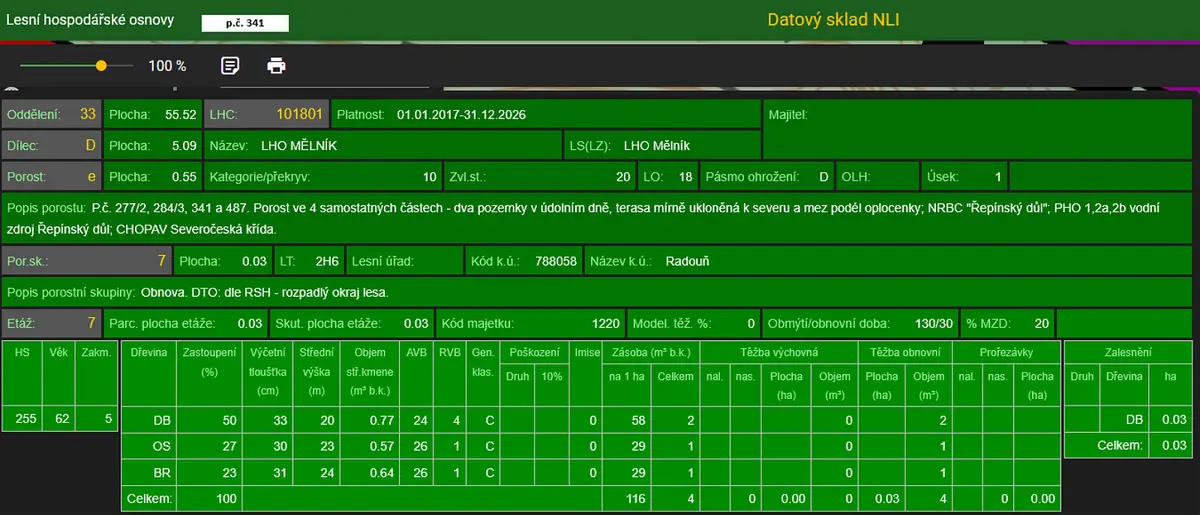Open the LHC 101801 code

point(266,115)
